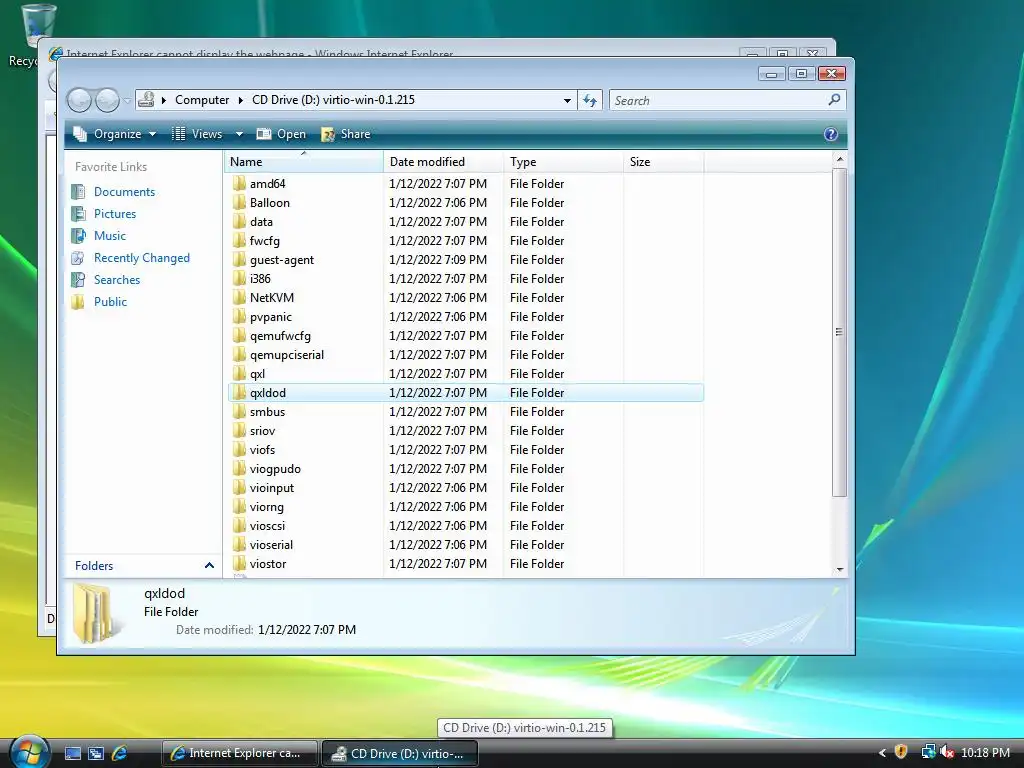Click the viostor folder name

point(268,564)
